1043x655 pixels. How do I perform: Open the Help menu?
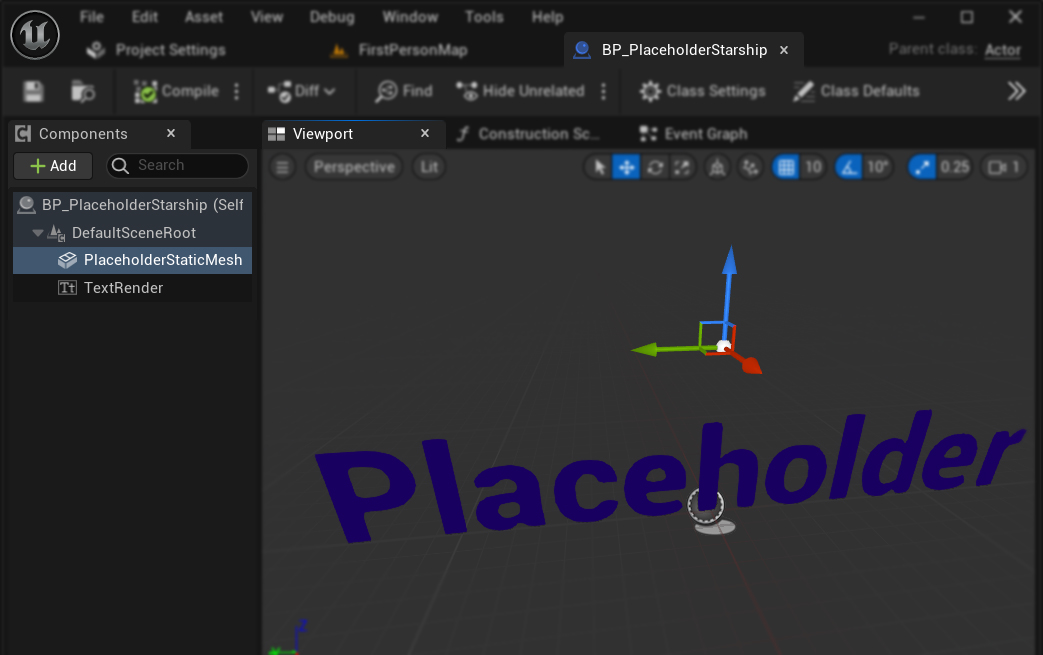point(547,17)
